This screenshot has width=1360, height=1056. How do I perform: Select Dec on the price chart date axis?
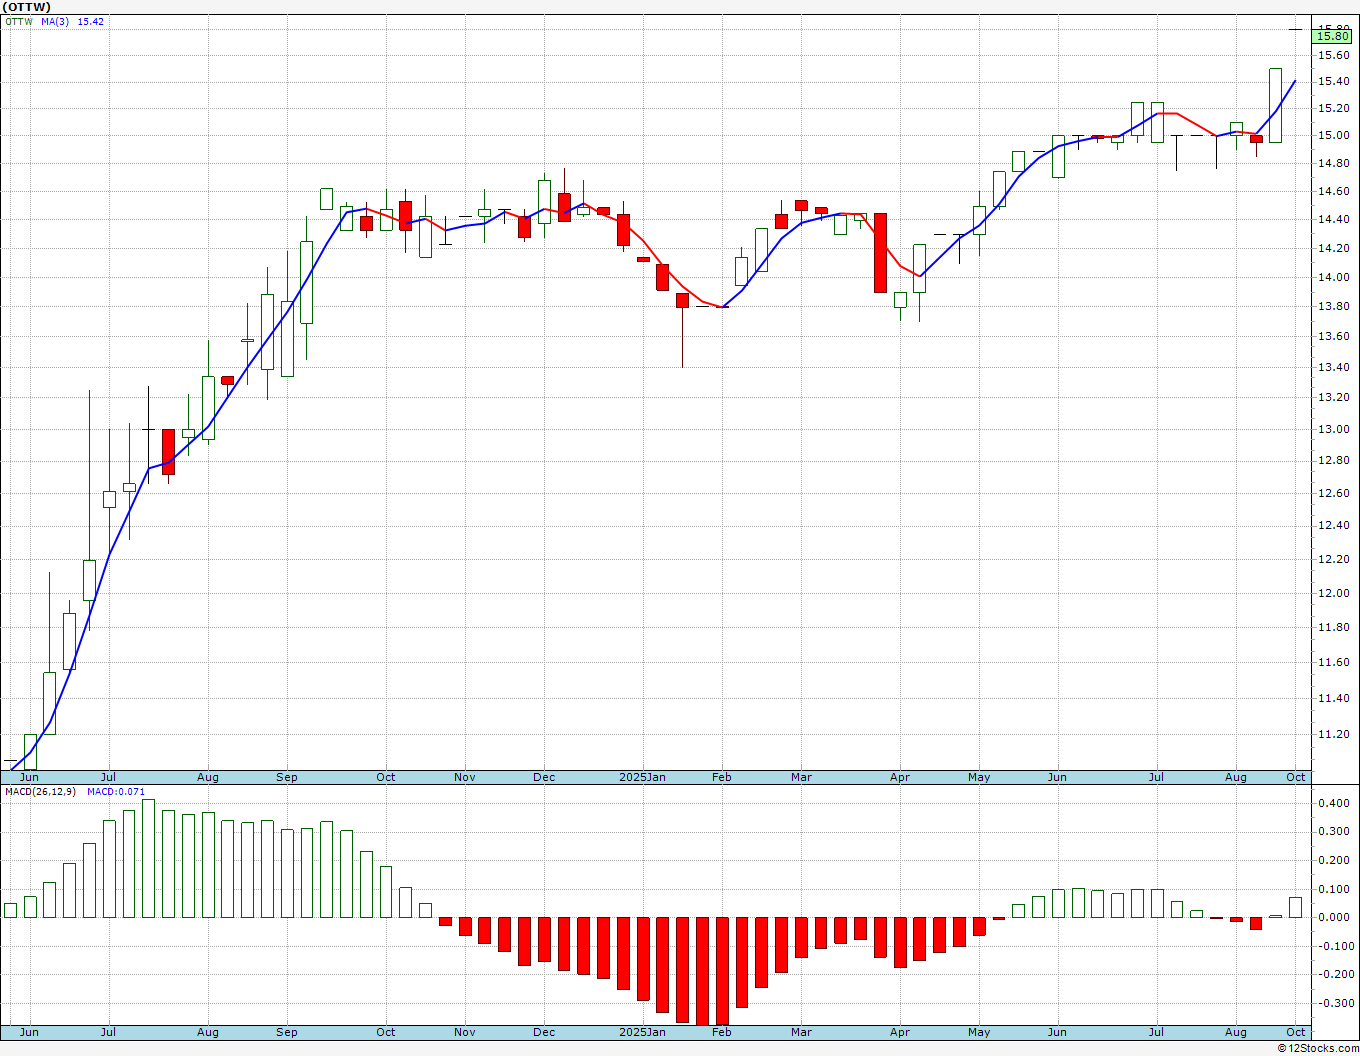coord(544,777)
